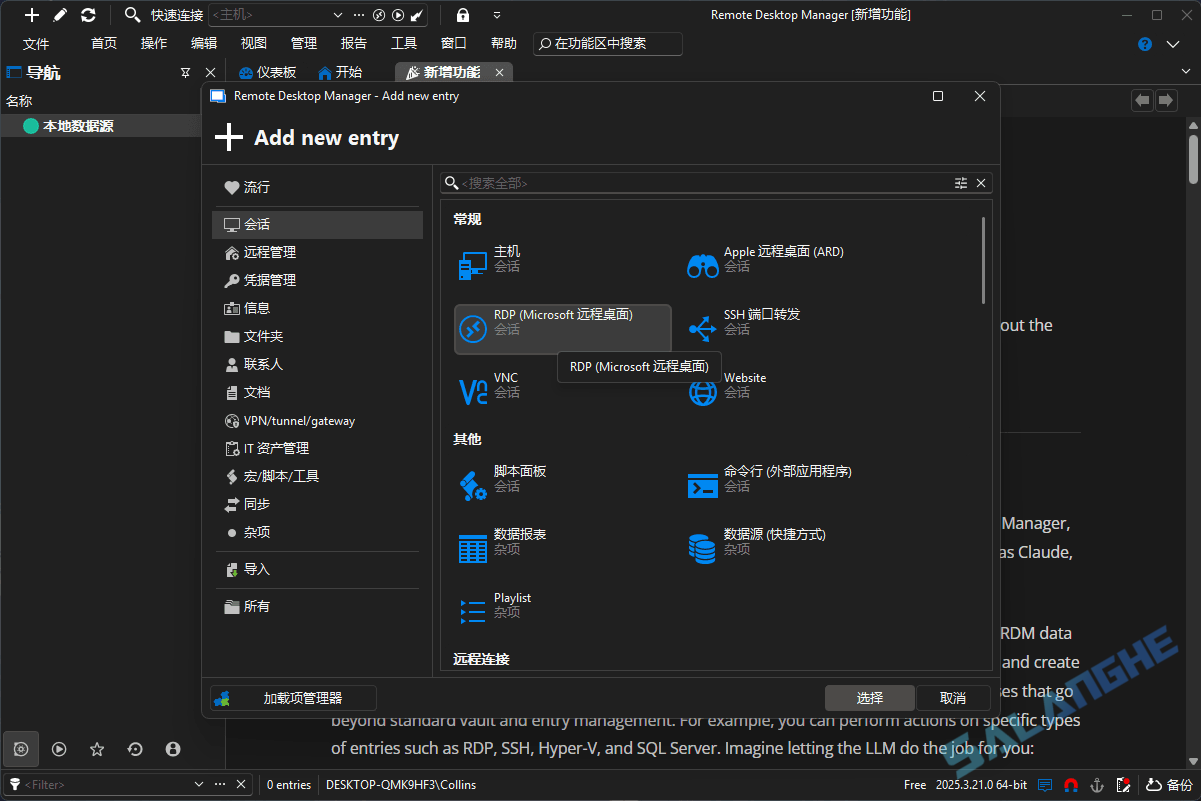Select the Playlist entry type
The width and height of the screenshot is (1201, 801).
coord(512,604)
